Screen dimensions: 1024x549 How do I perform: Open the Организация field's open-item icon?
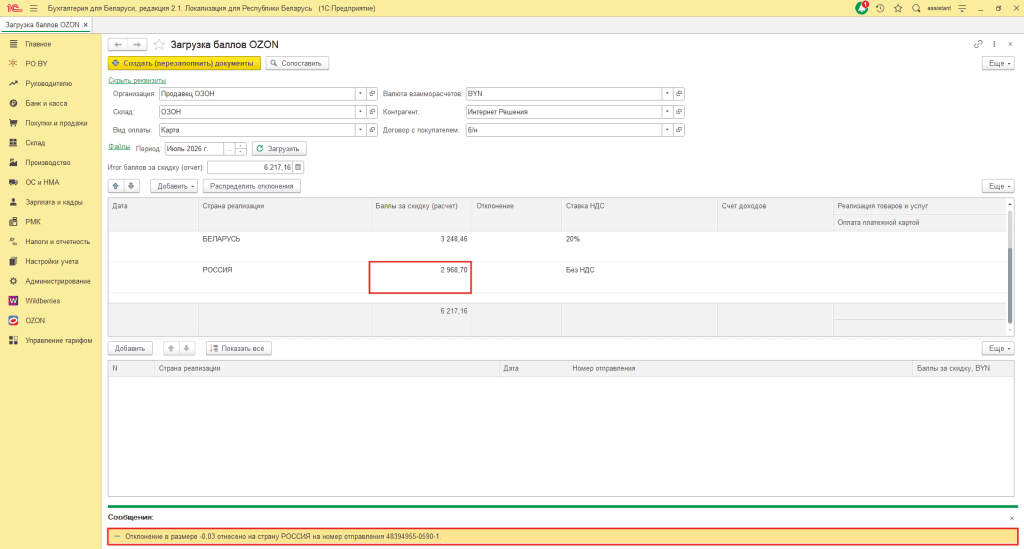[372, 93]
